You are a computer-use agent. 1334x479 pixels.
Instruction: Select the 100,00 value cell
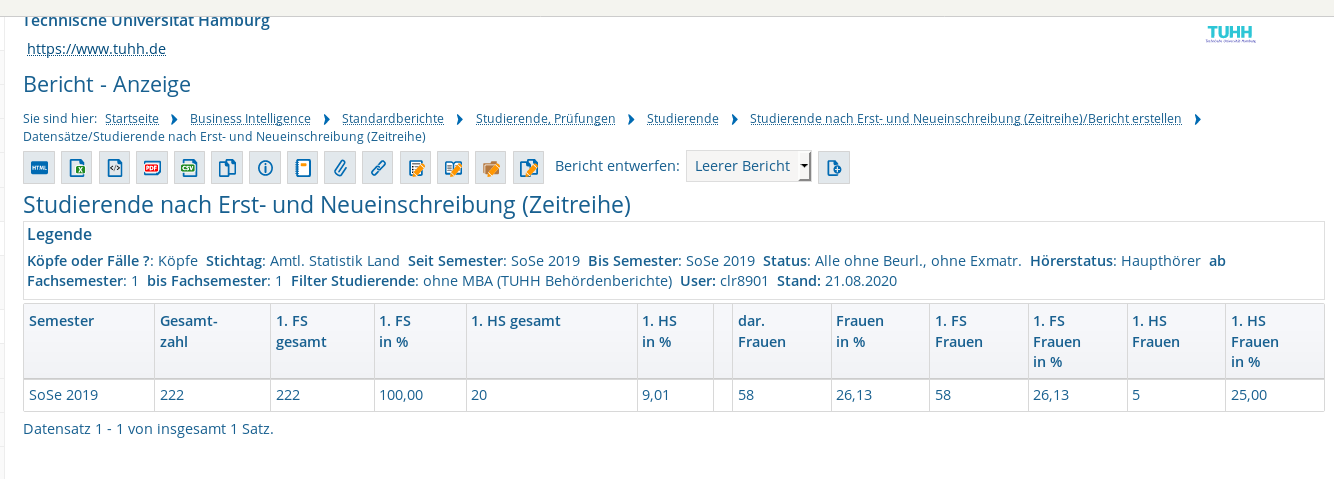[420, 395]
